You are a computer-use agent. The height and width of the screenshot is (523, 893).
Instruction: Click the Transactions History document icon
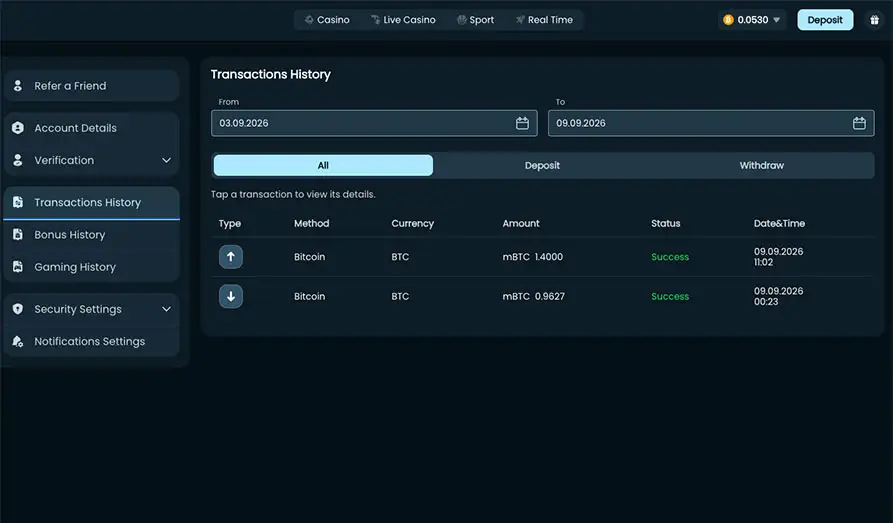click(x=18, y=202)
